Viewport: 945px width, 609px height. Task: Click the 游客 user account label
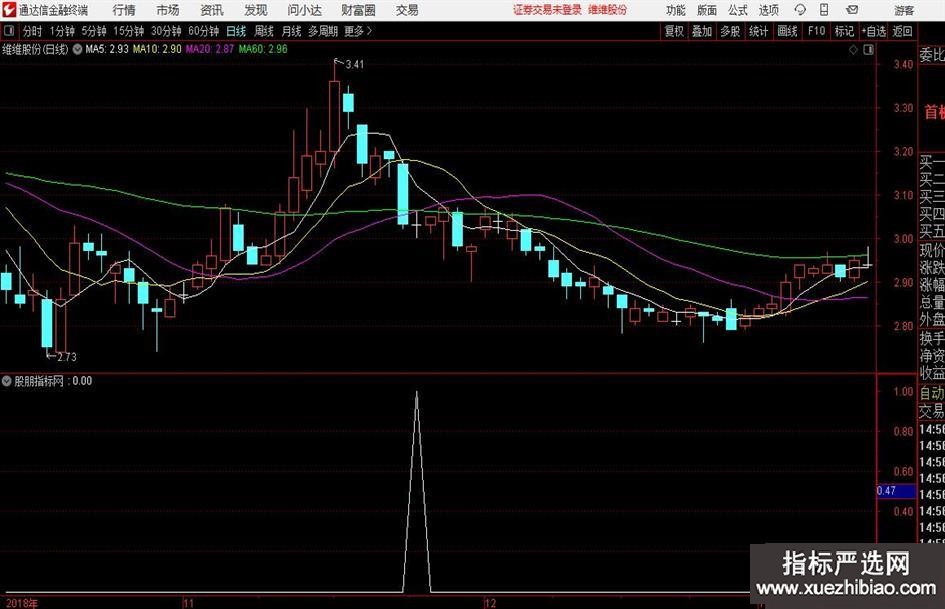(x=904, y=10)
